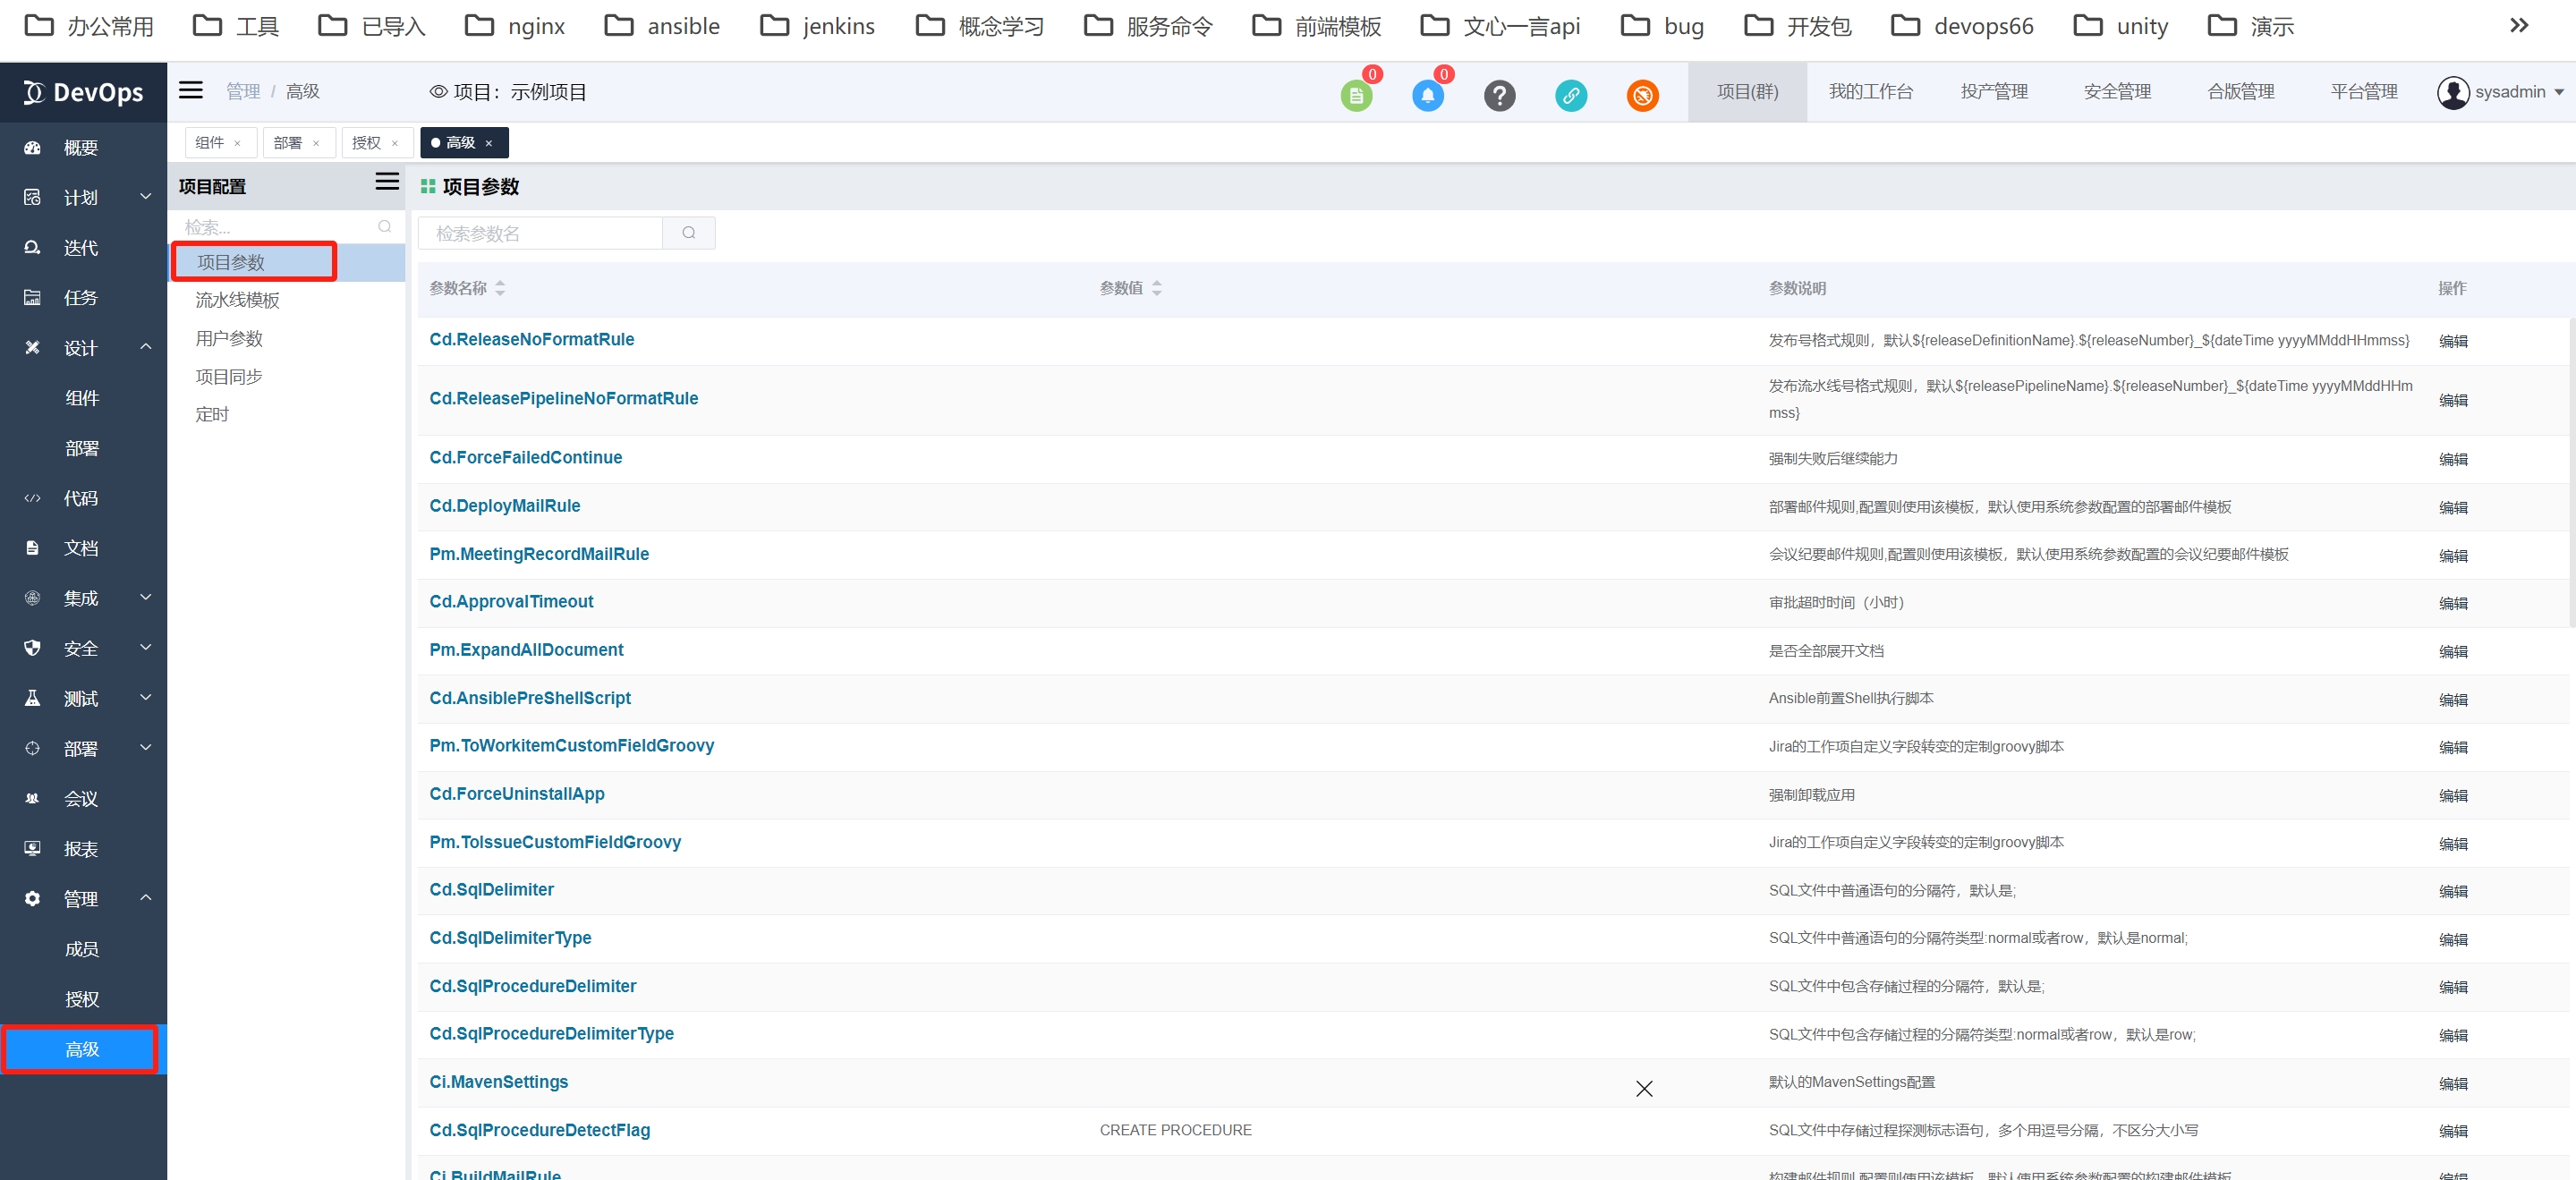2576x1180 pixels.
Task: Open the Cd.ReleaseNoFormatRule parameter link
Action: [x=531, y=339]
